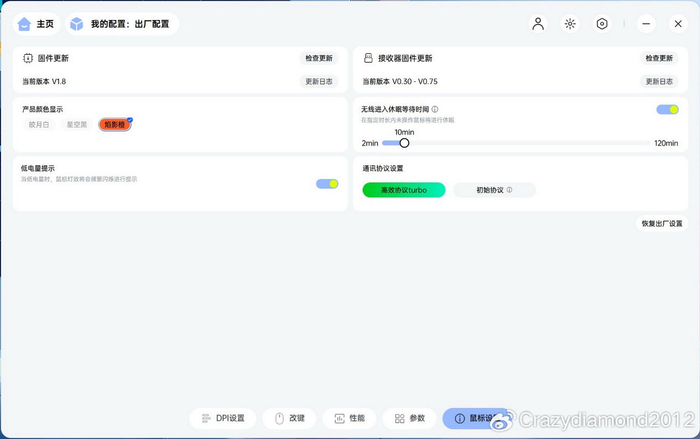Click 检查更新 for mouse firmware

click(x=319, y=58)
